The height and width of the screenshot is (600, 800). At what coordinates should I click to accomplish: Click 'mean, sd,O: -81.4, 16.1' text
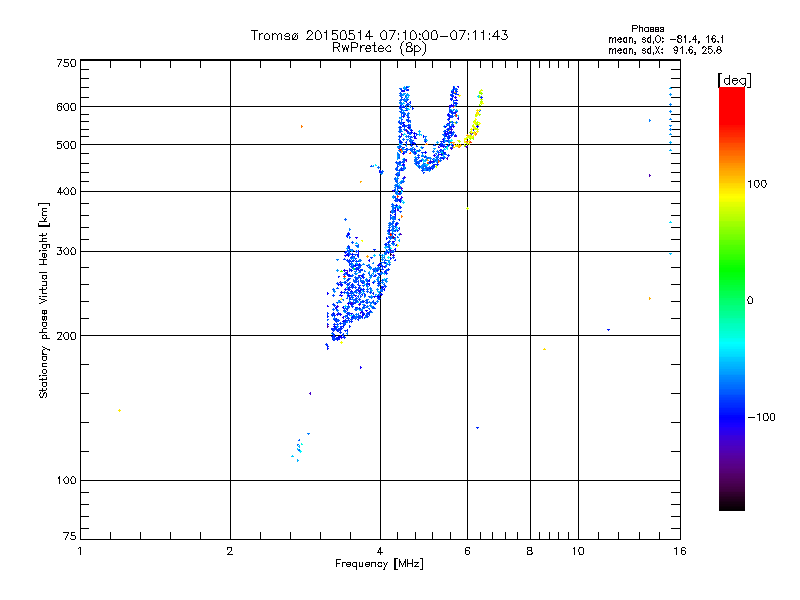click(x=666, y=39)
